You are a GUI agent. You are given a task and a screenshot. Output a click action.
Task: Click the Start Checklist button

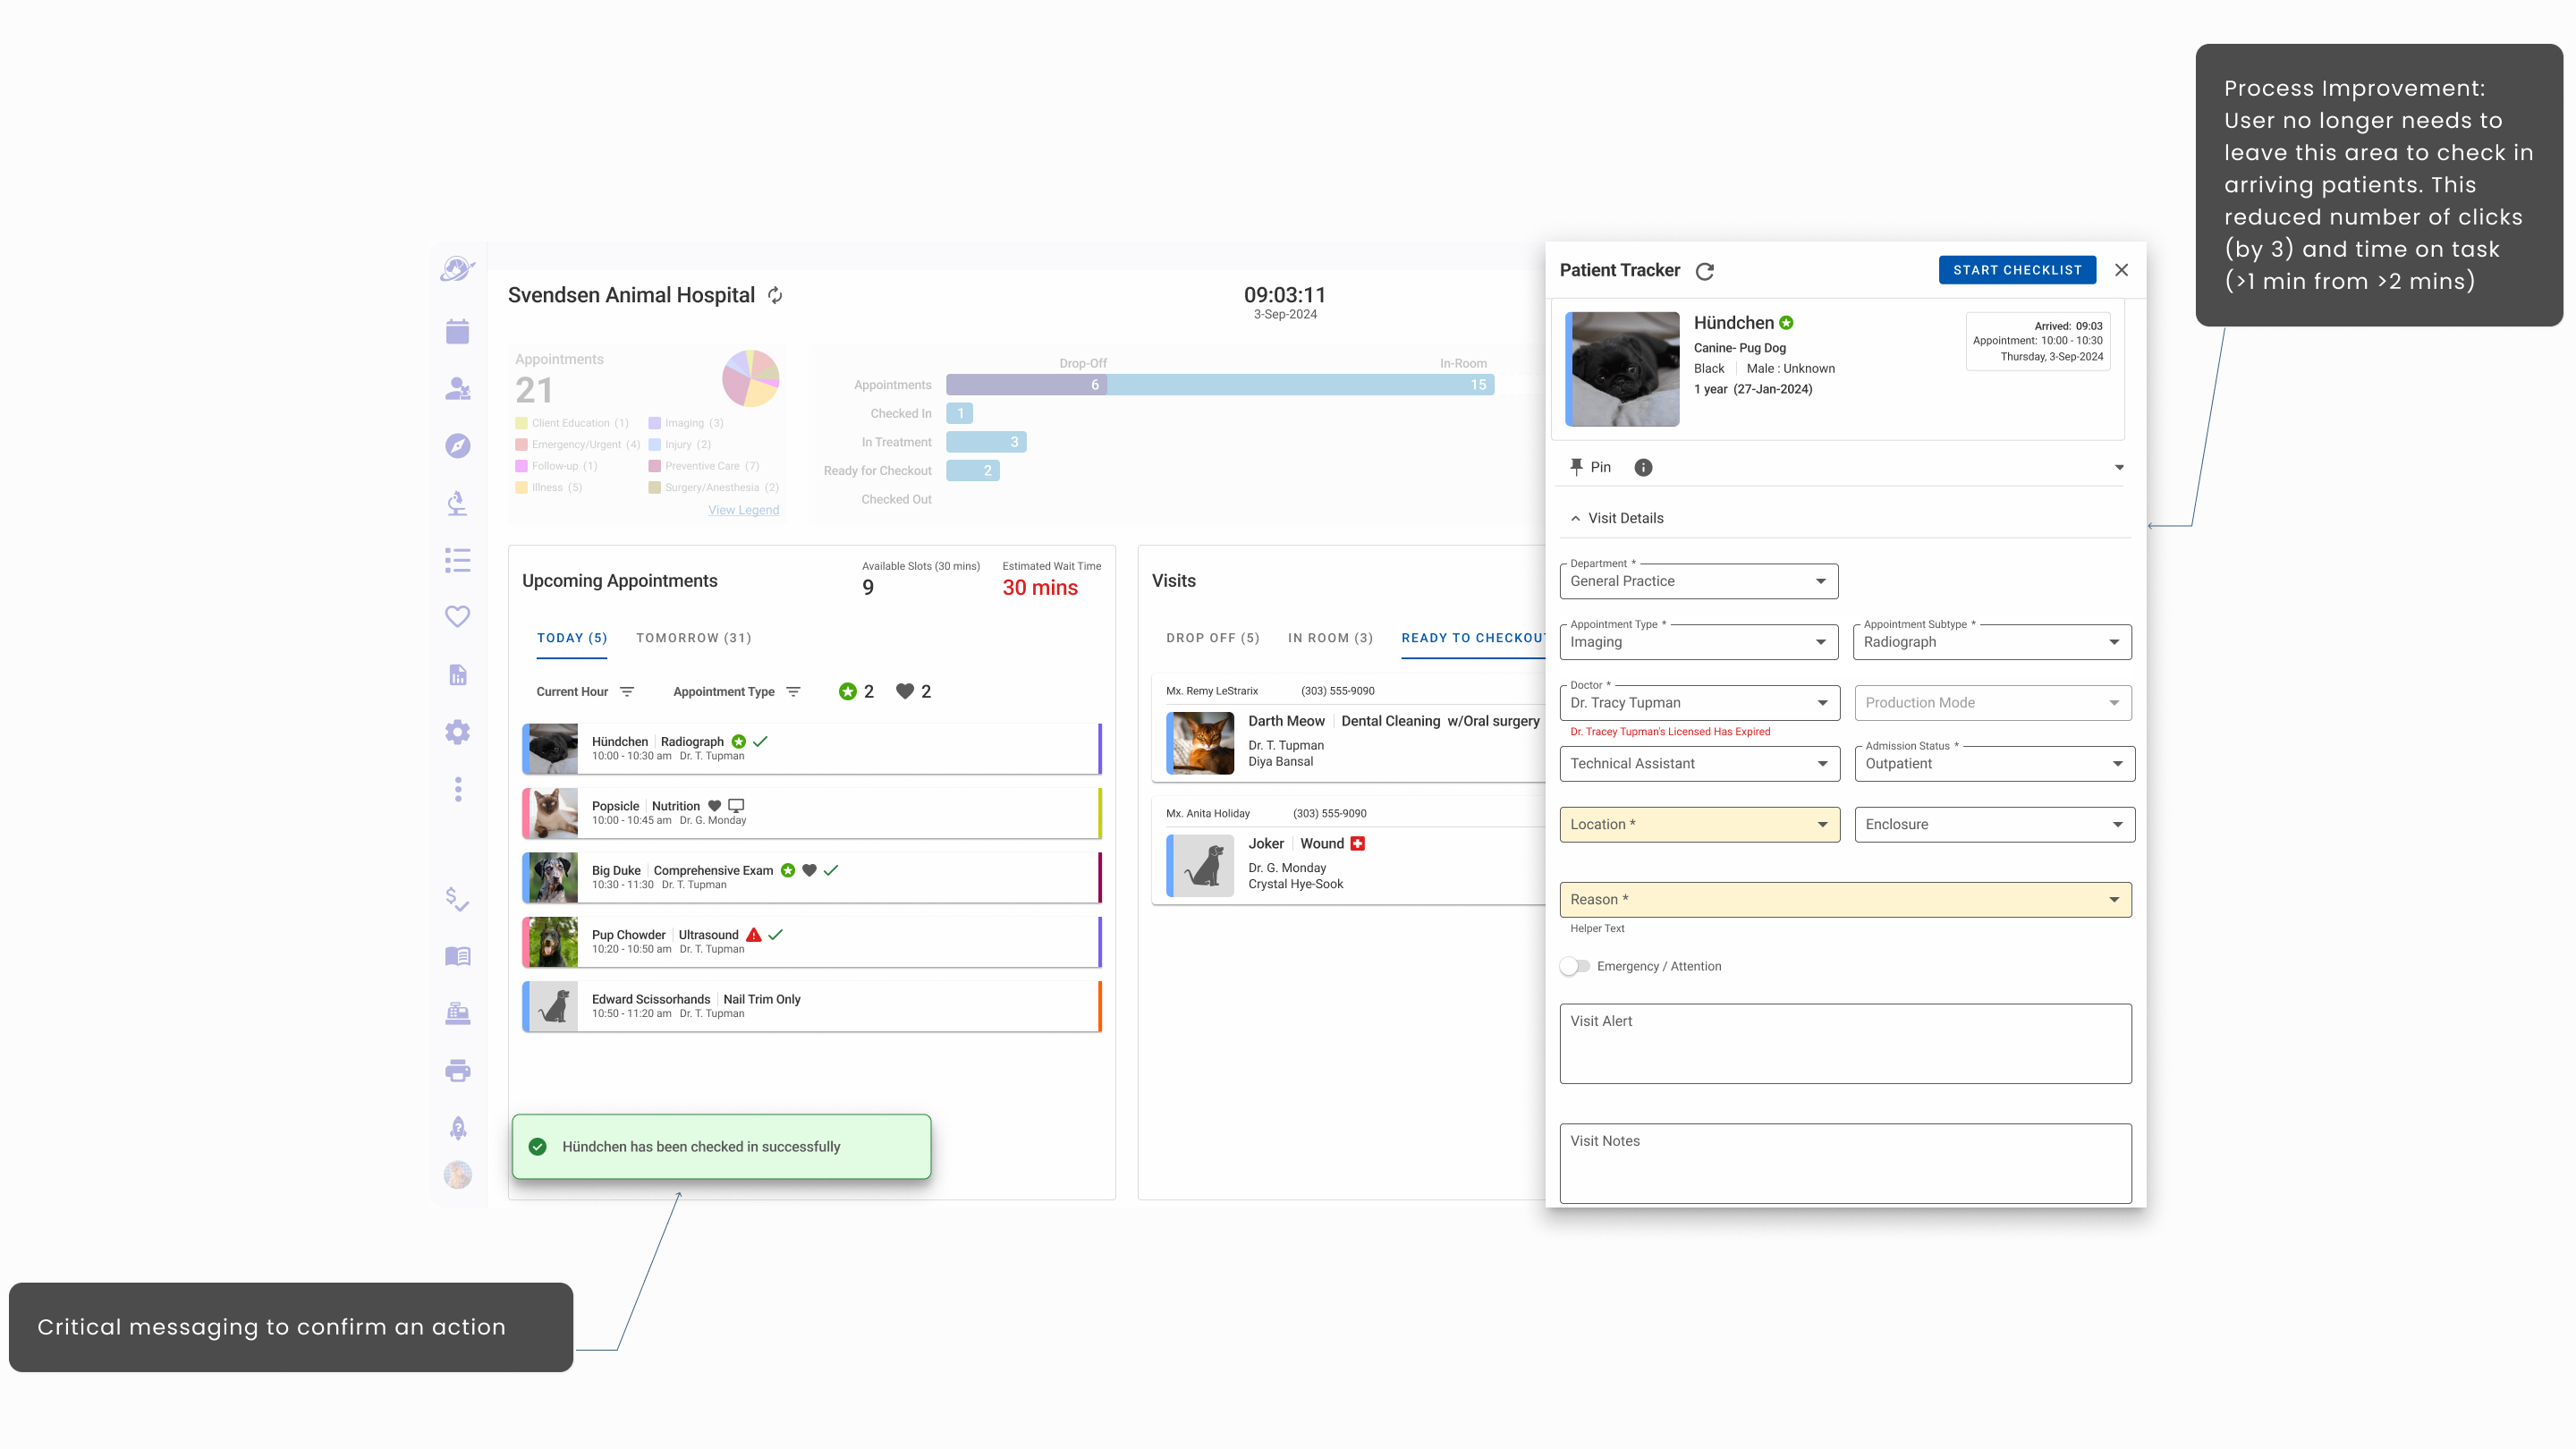pyautogui.click(x=2017, y=270)
